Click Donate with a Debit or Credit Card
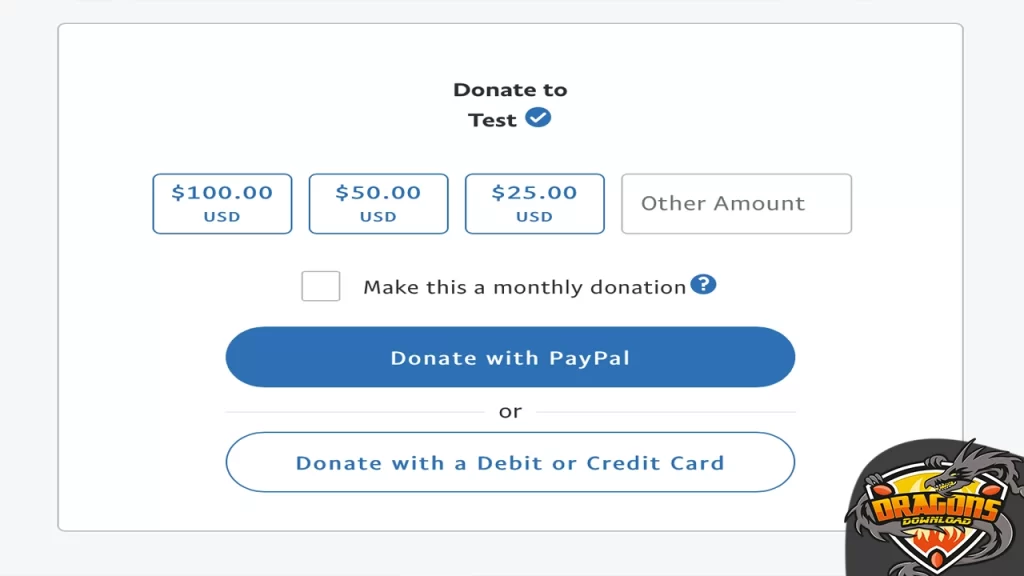 coord(510,462)
